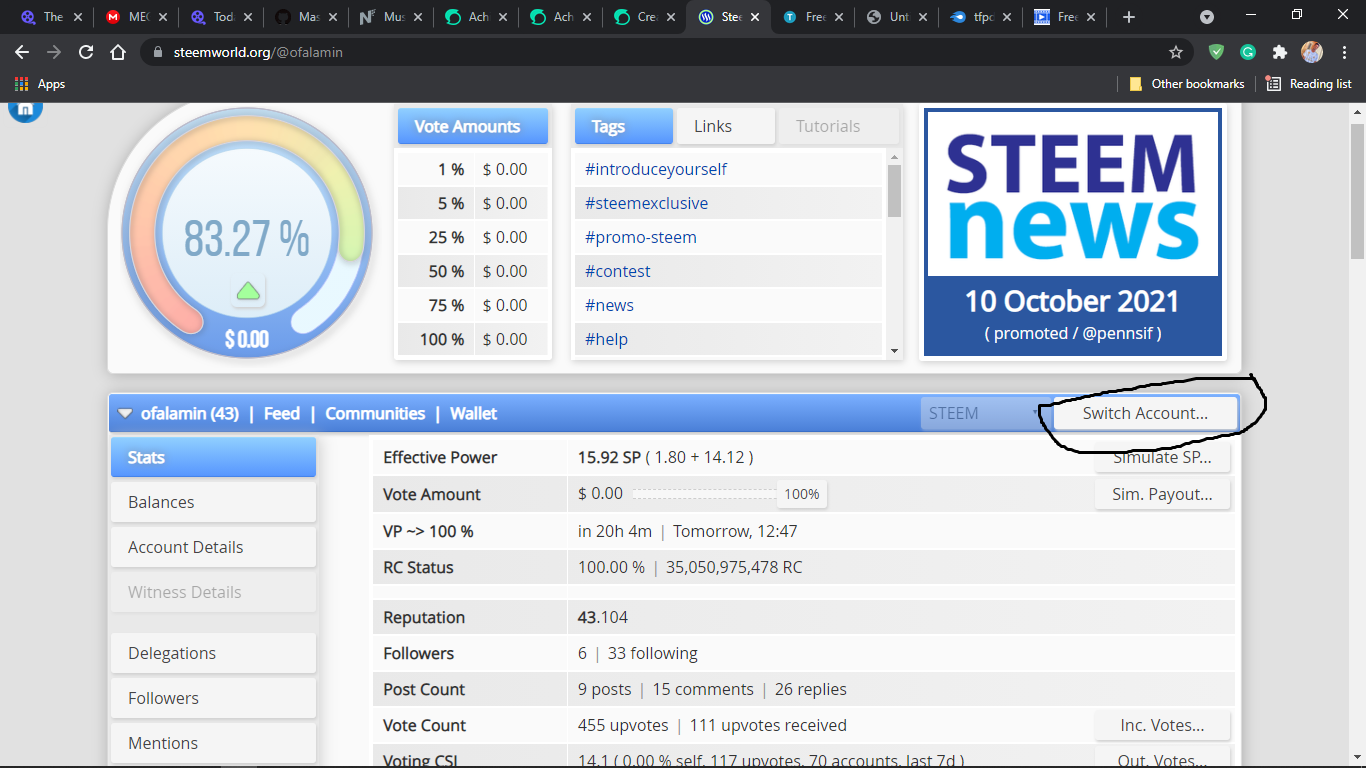Open the green shield extension icon
Viewport: 1366px width, 768px height.
coord(1216,52)
